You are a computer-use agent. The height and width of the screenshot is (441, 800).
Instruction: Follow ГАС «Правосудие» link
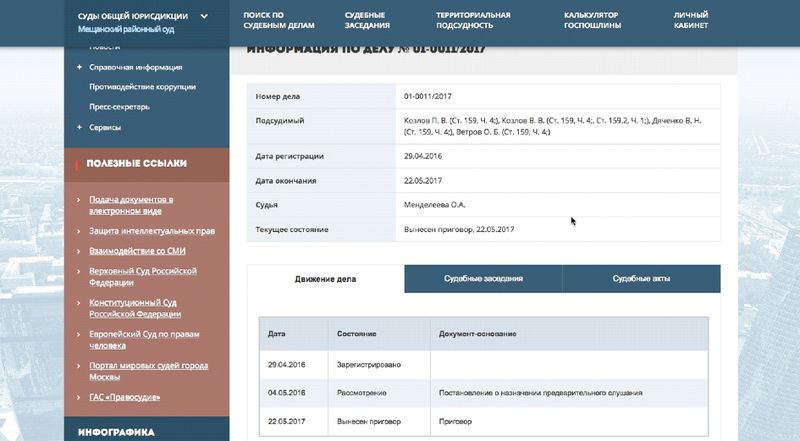[x=124, y=397]
